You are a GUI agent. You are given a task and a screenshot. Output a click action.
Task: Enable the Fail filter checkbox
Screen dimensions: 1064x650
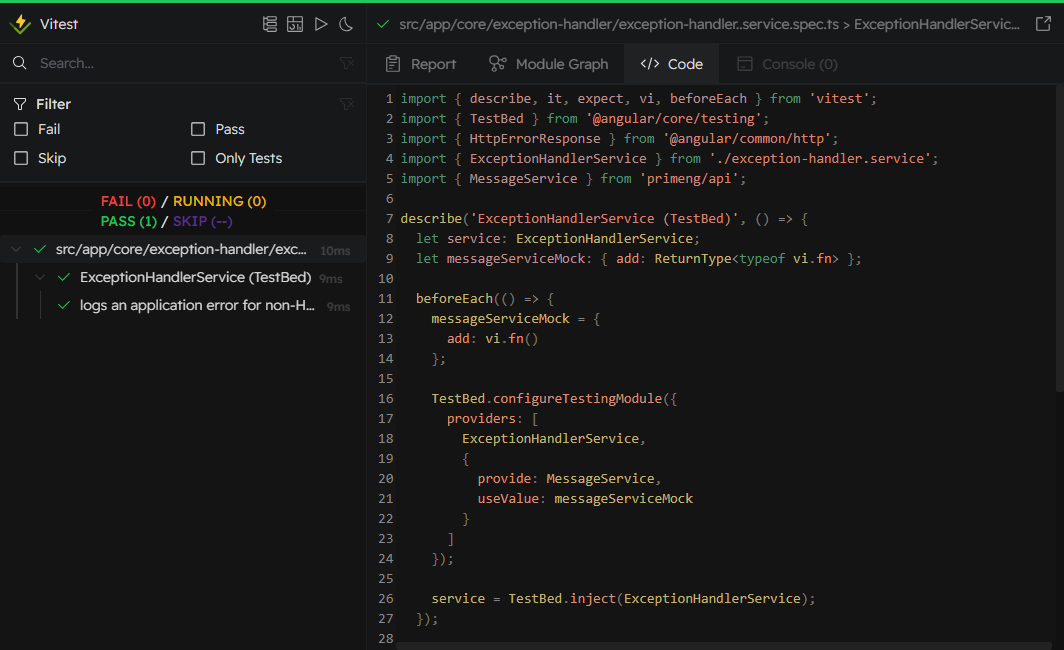21,129
